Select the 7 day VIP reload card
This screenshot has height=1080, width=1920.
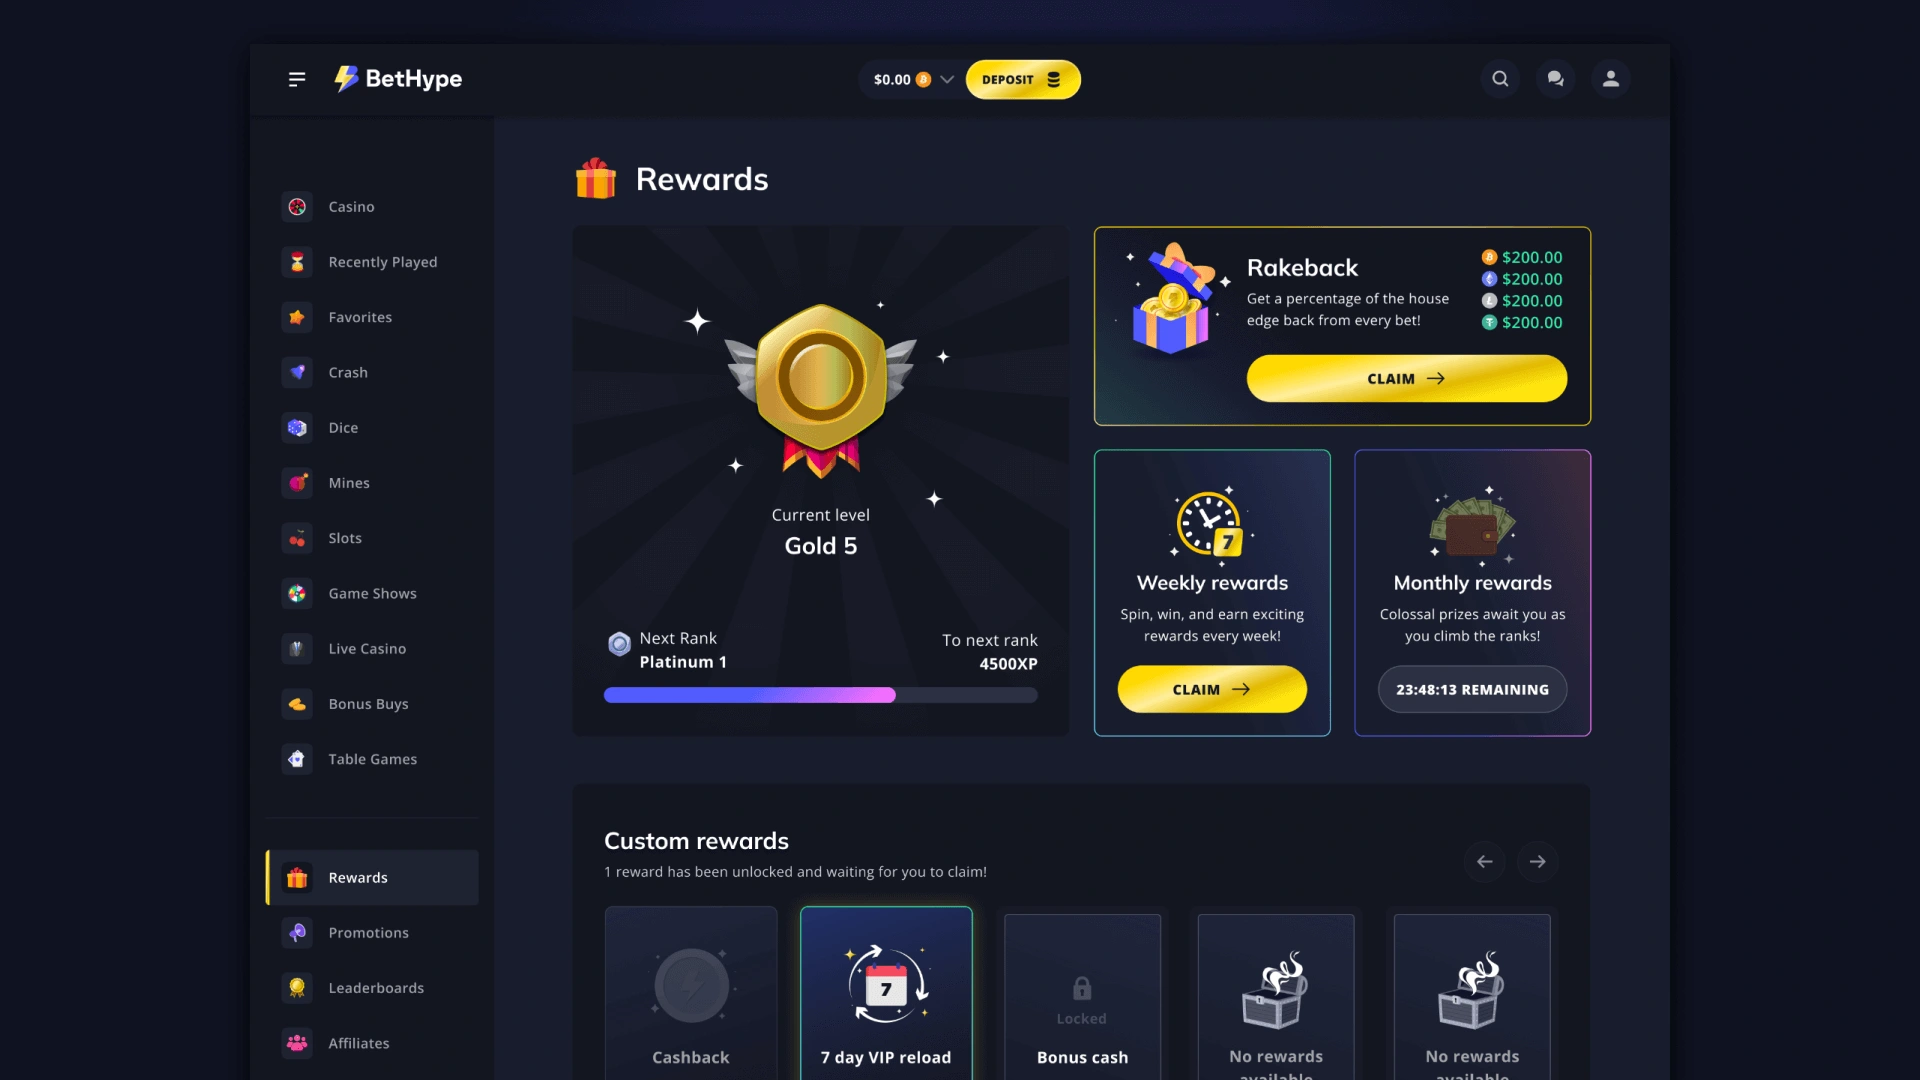(886, 993)
